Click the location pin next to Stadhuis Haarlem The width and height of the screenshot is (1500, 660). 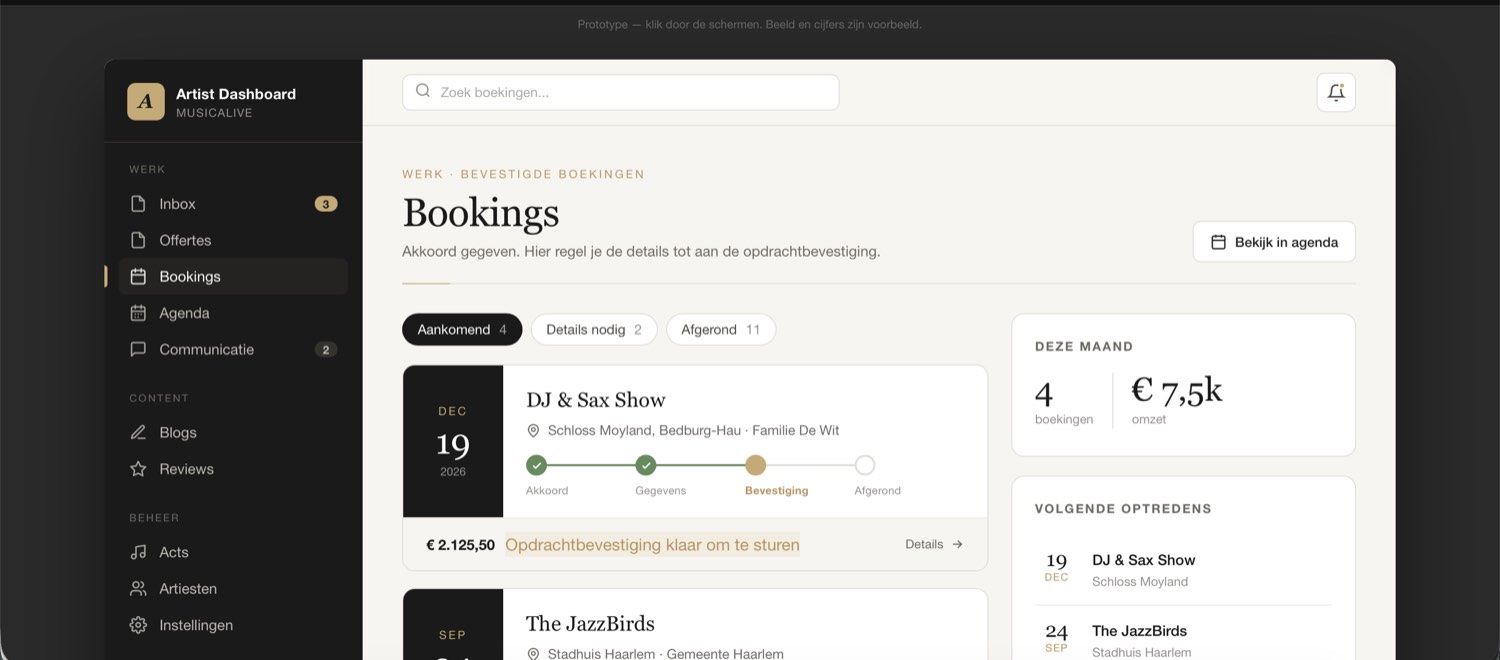pos(533,654)
